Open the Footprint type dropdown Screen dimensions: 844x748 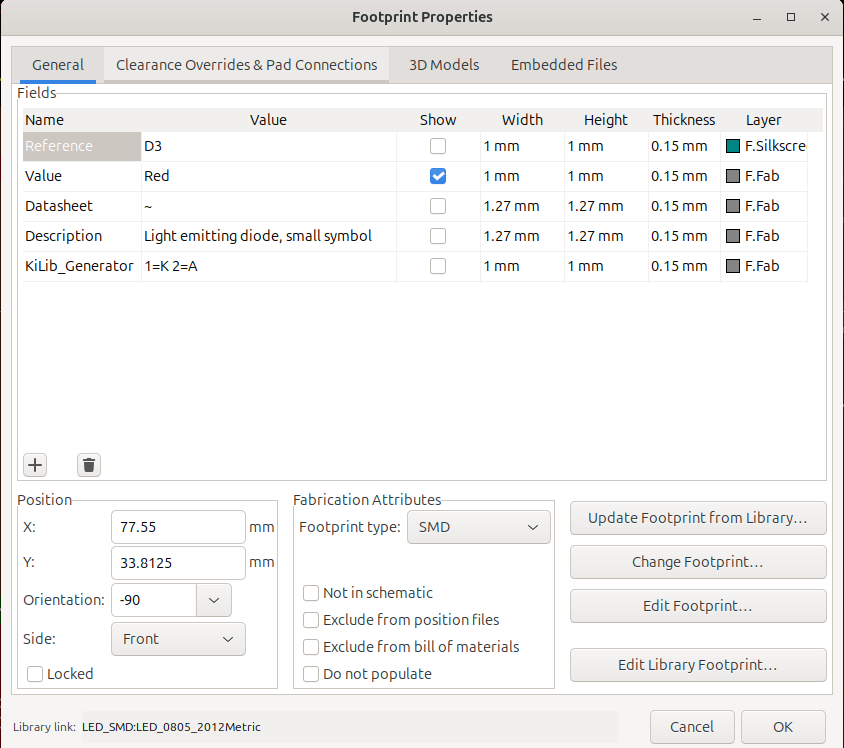point(479,527)
